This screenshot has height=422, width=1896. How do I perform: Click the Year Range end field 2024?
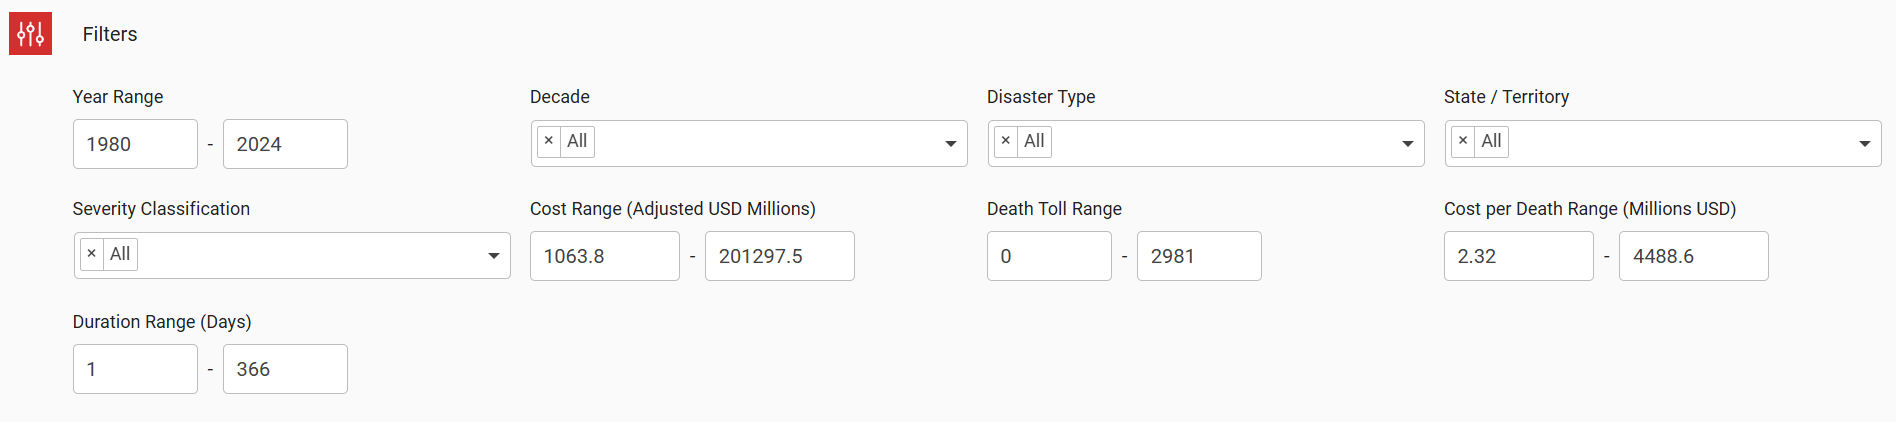(285, 144)
